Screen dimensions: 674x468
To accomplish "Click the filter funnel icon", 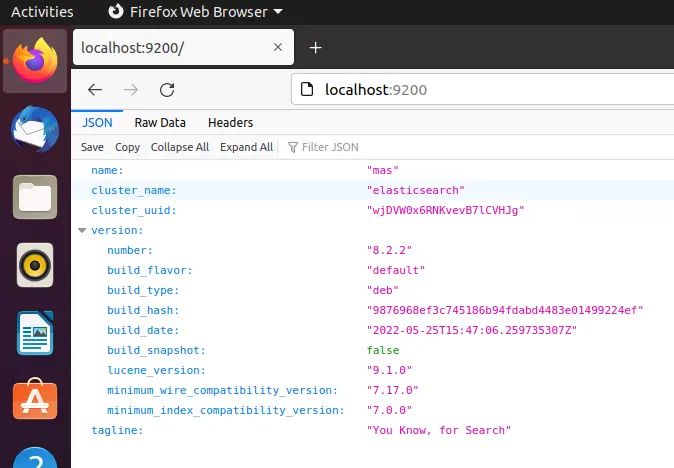I will click(292, 147).
